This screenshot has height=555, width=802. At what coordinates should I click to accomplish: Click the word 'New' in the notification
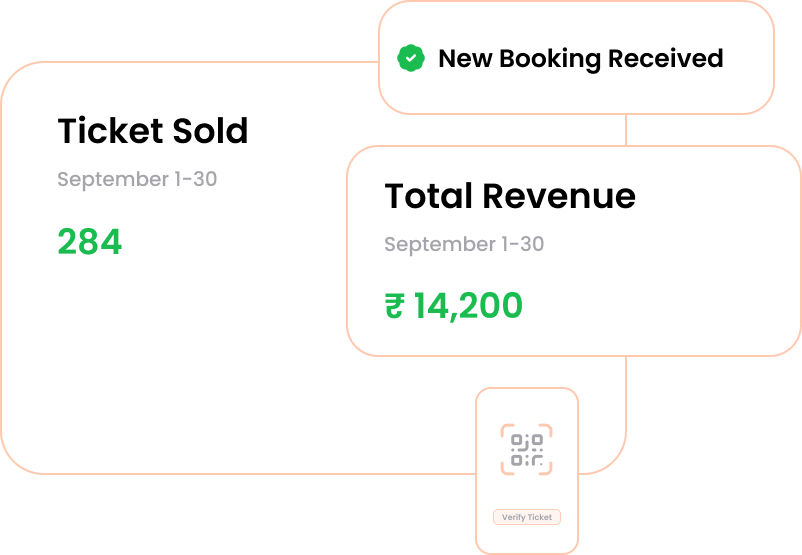click(x=465, y=58)
